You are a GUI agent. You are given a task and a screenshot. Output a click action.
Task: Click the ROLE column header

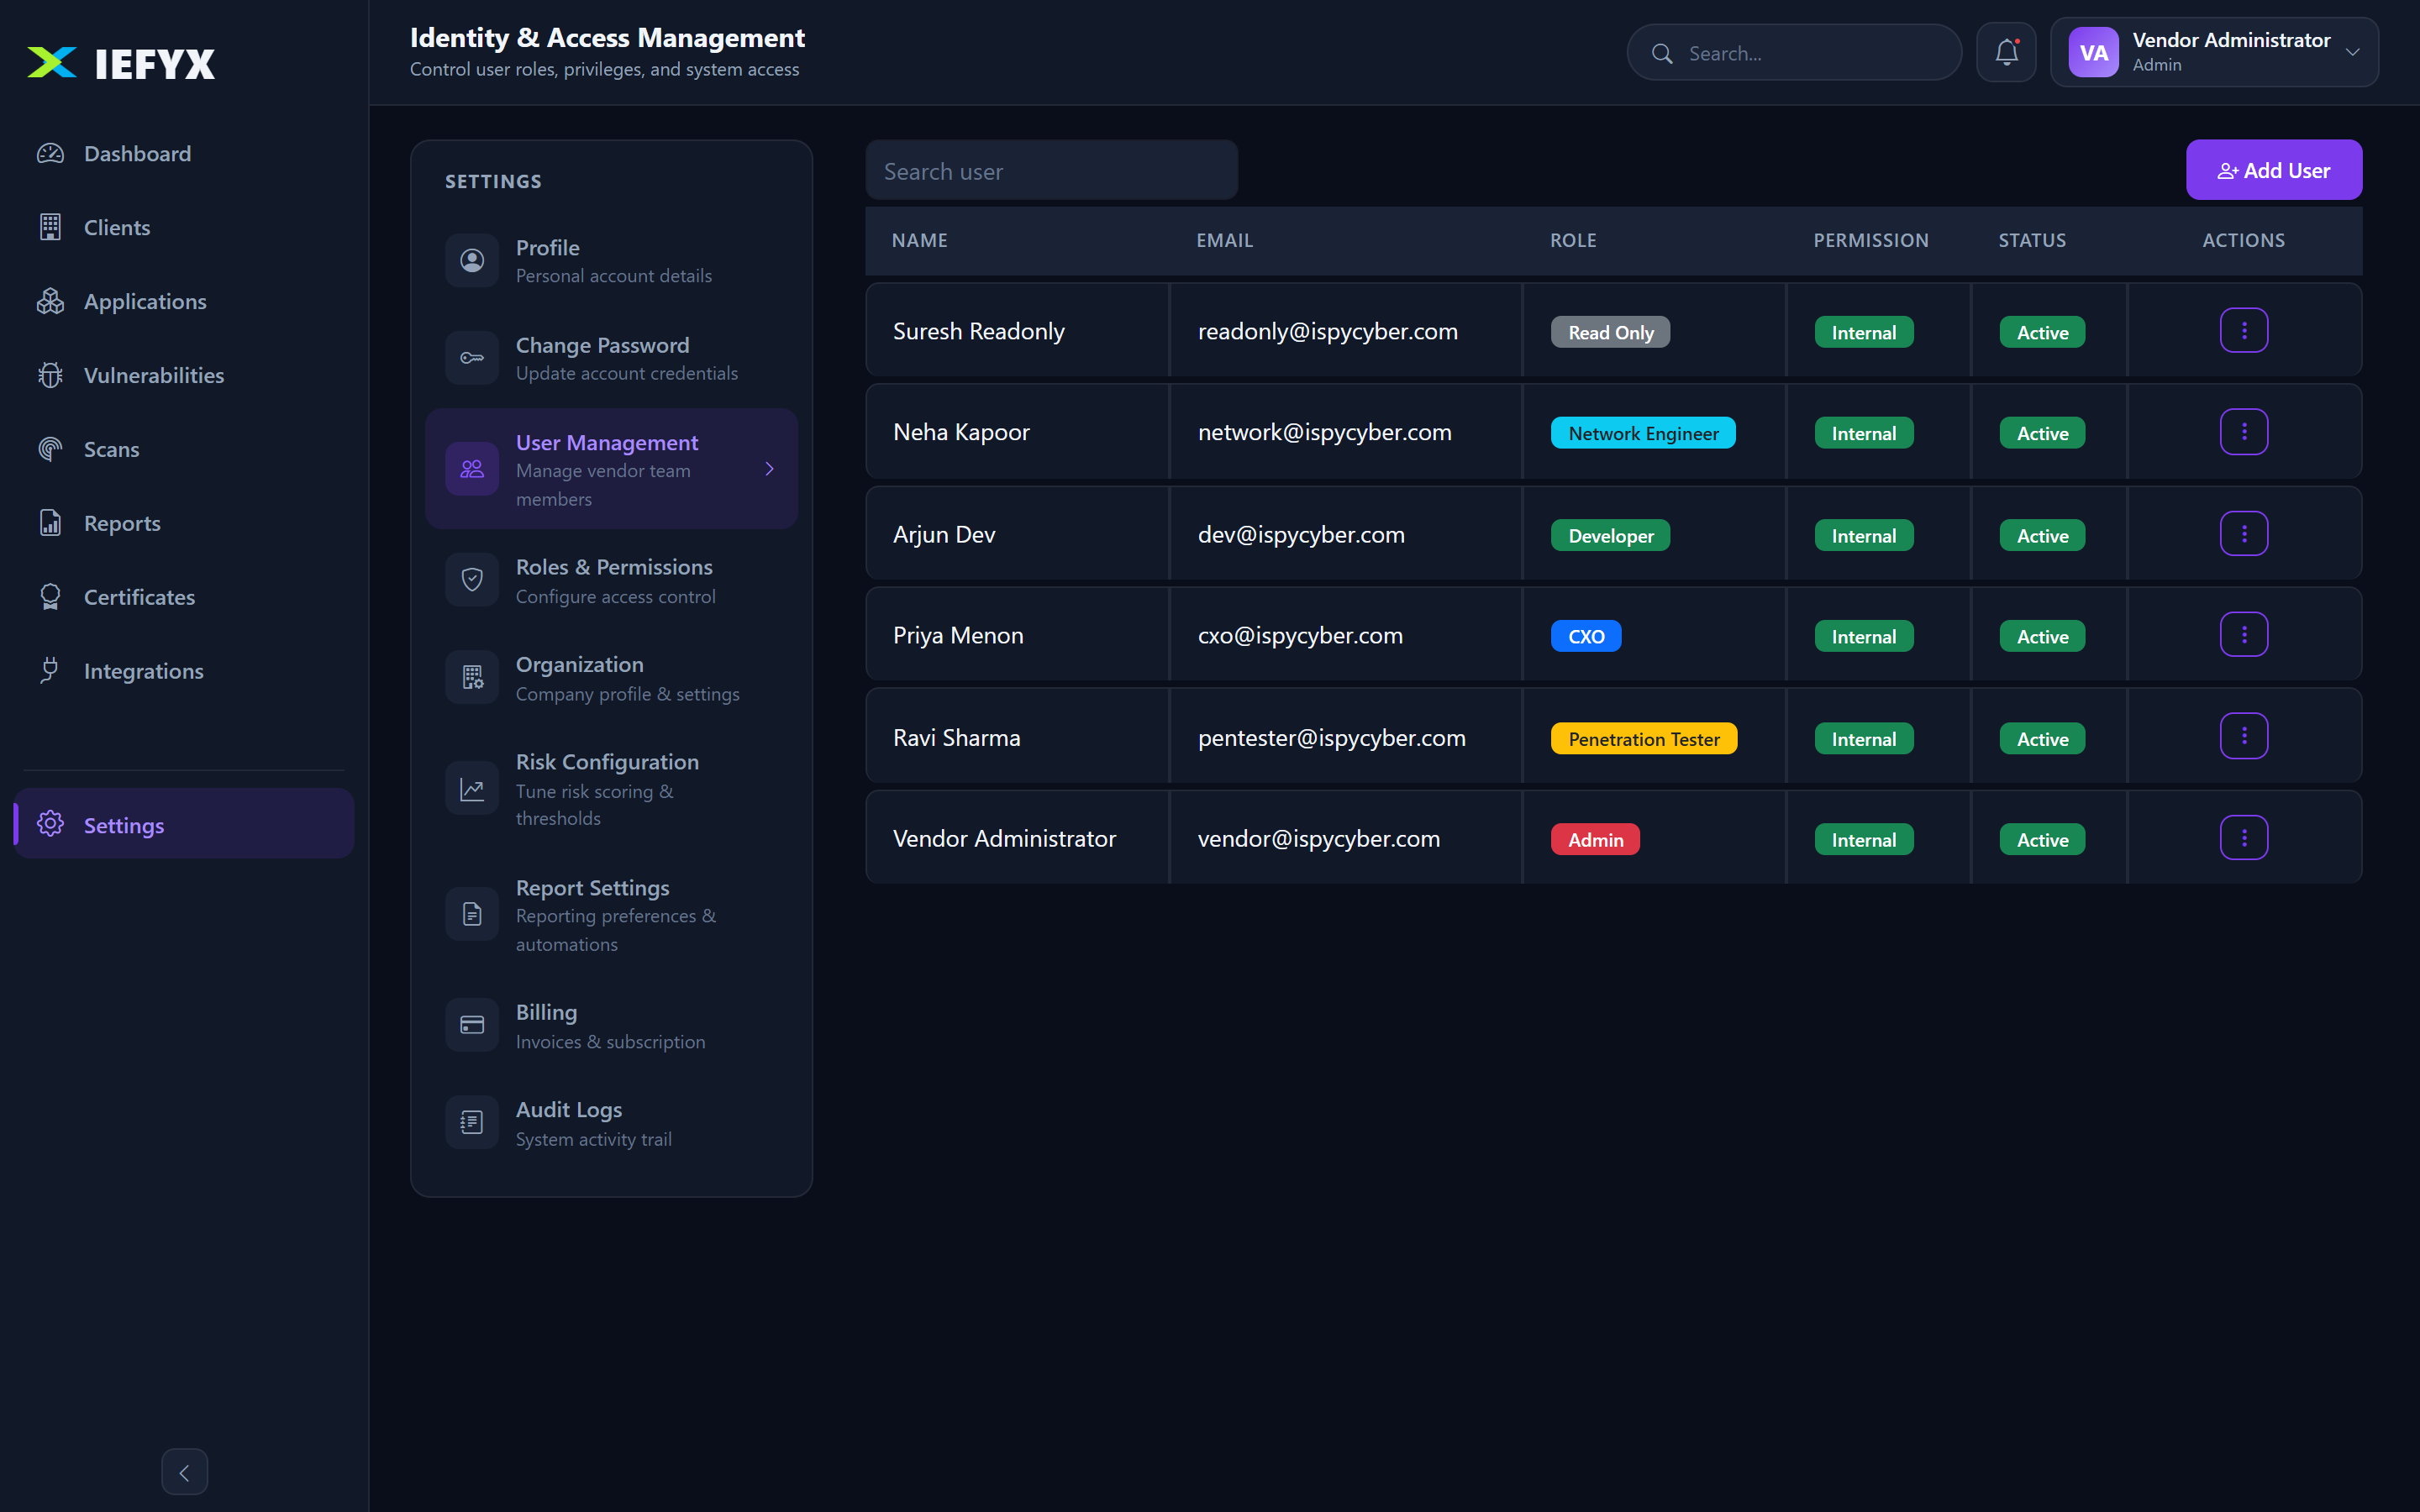click(x=1573, y=240)
